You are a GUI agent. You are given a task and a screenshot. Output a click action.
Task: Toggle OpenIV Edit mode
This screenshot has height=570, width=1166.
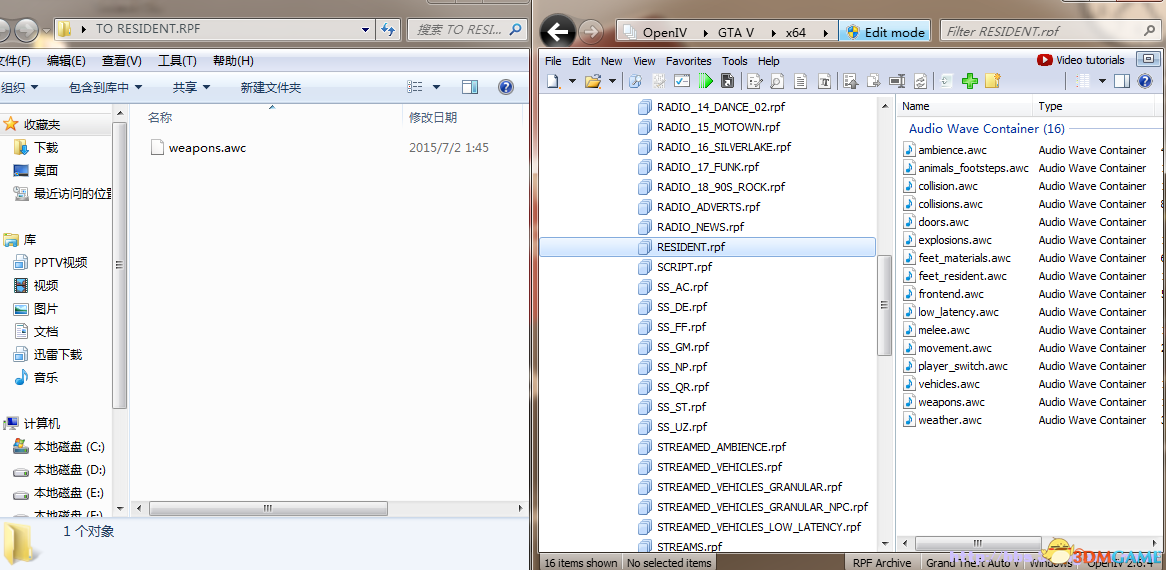click(885, 32)
